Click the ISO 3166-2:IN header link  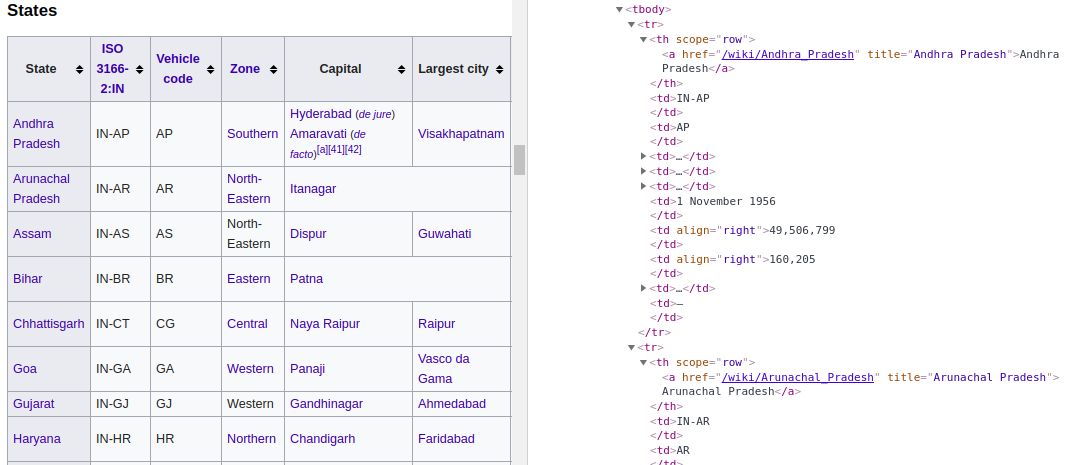click(113, 69)
